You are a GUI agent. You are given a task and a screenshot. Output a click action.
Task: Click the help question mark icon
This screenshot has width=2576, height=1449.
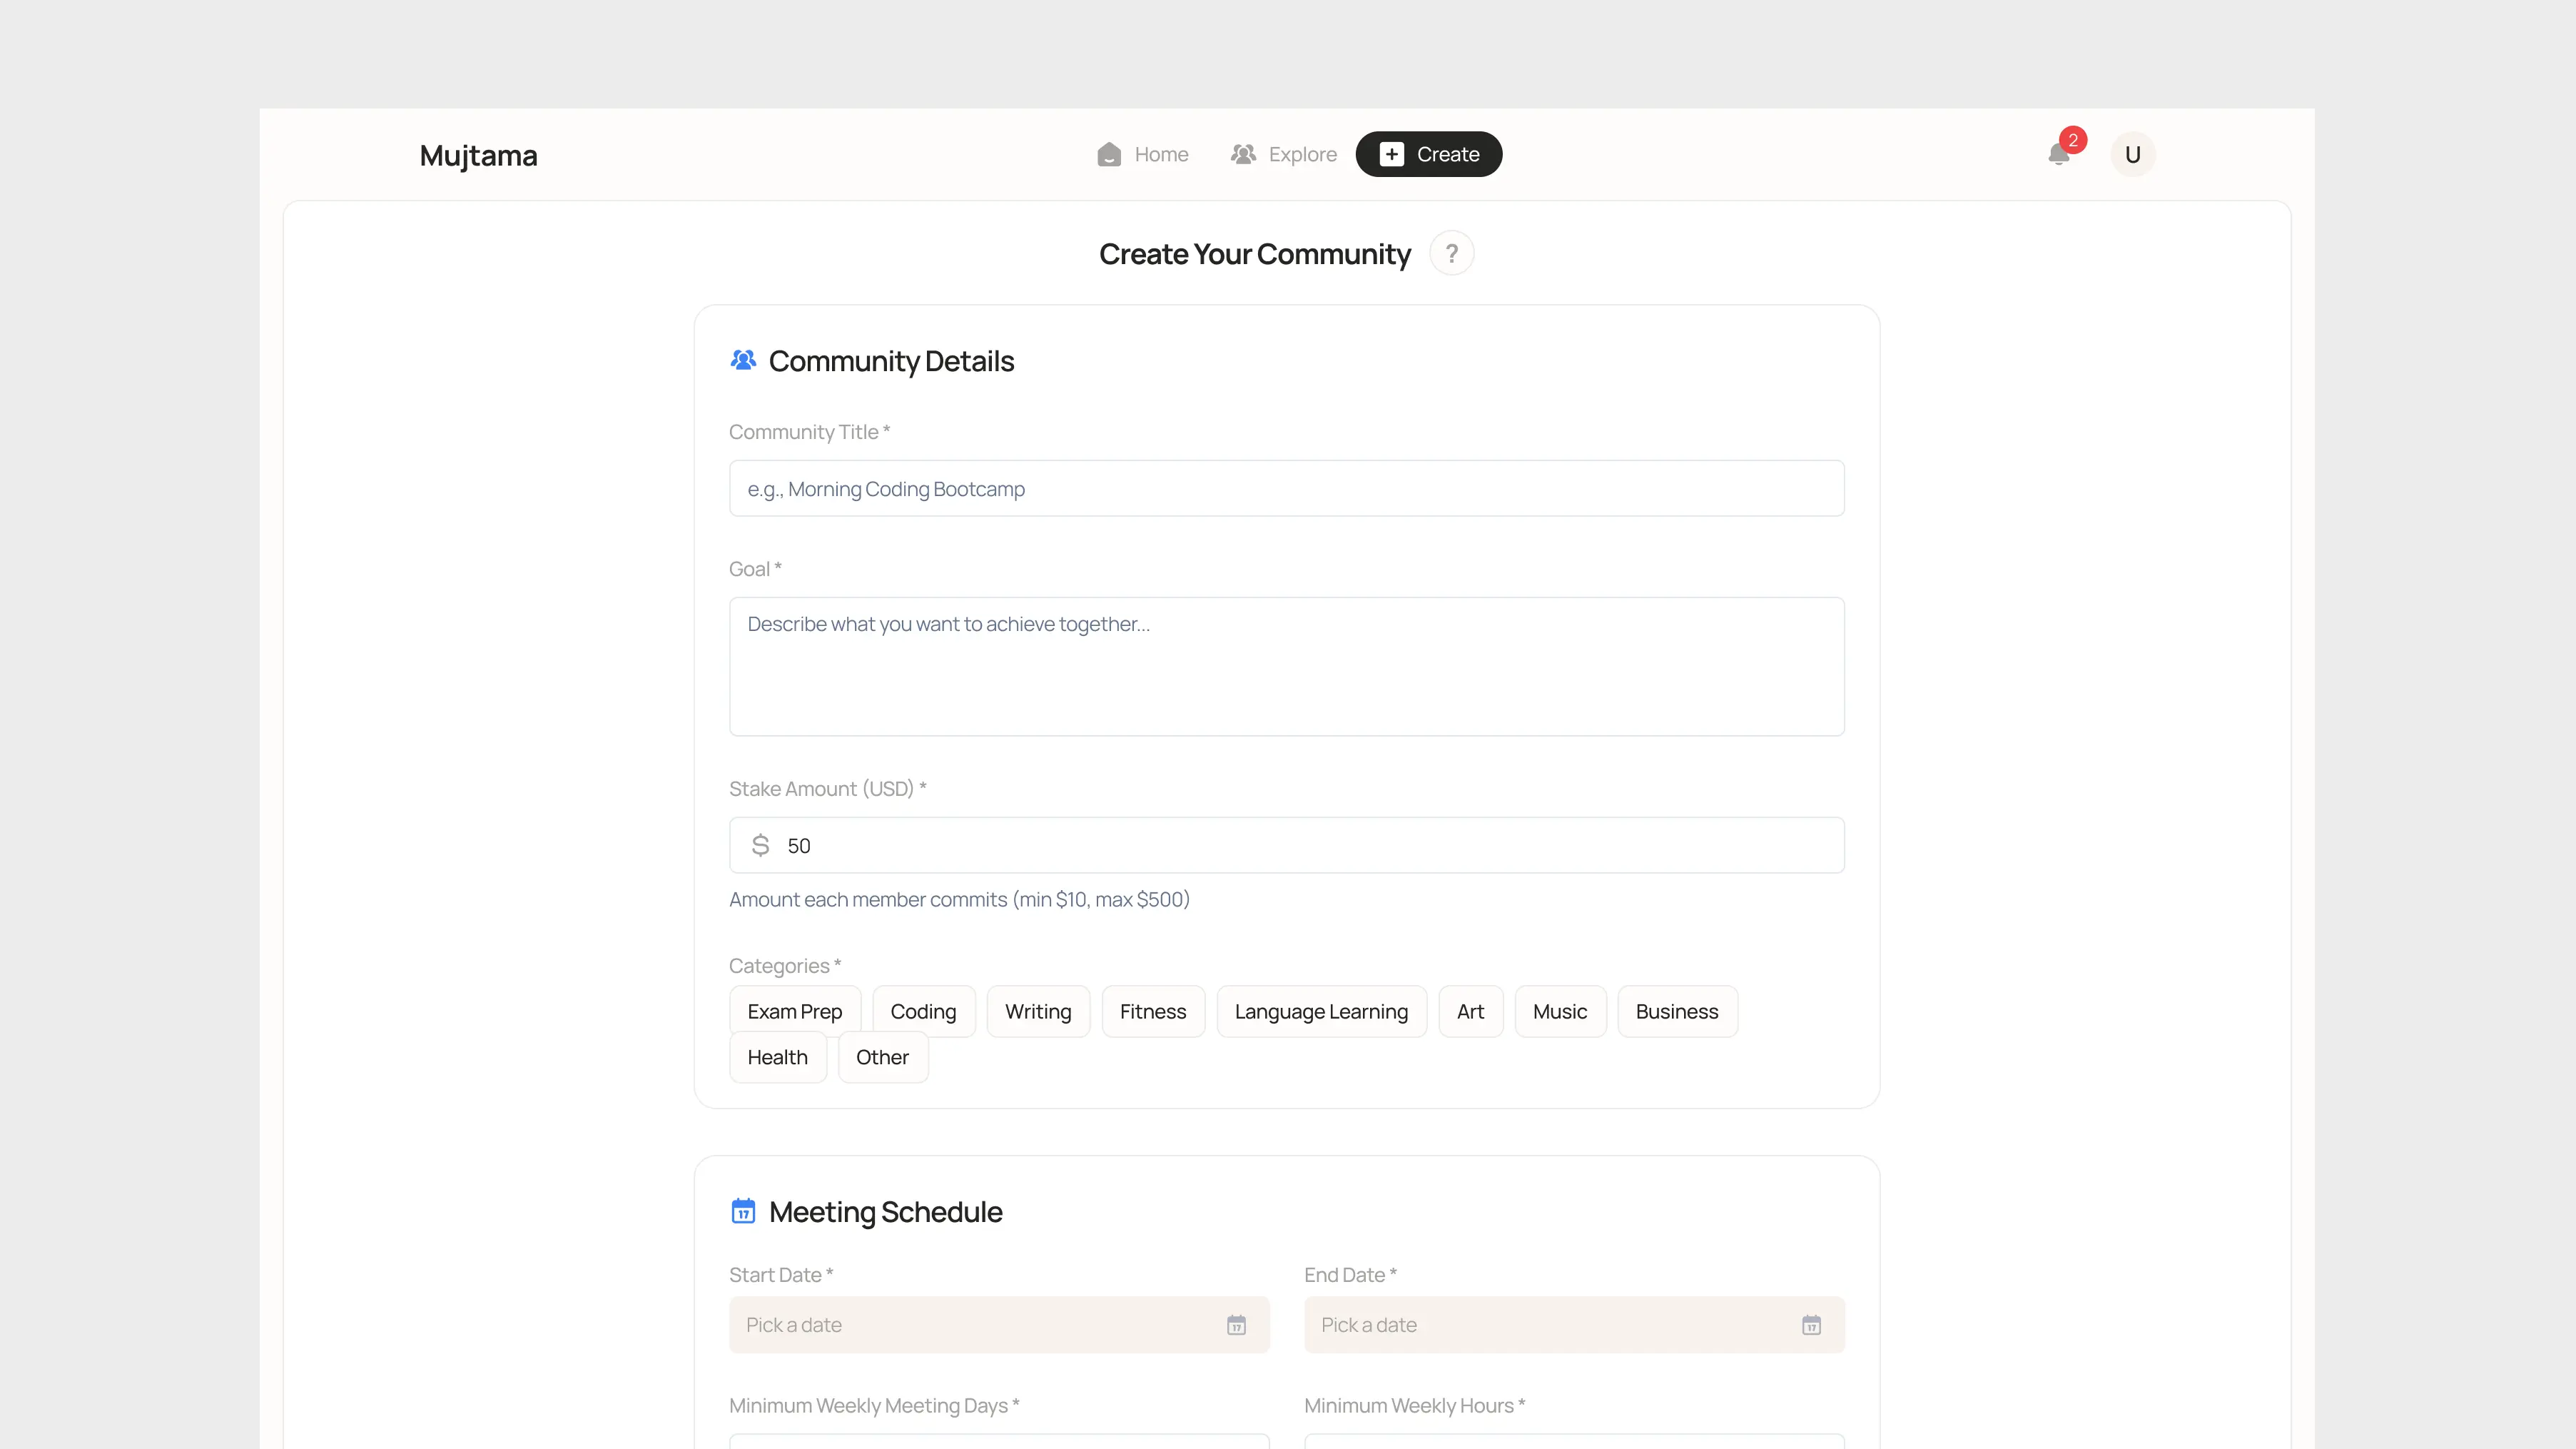[1451, 254]
